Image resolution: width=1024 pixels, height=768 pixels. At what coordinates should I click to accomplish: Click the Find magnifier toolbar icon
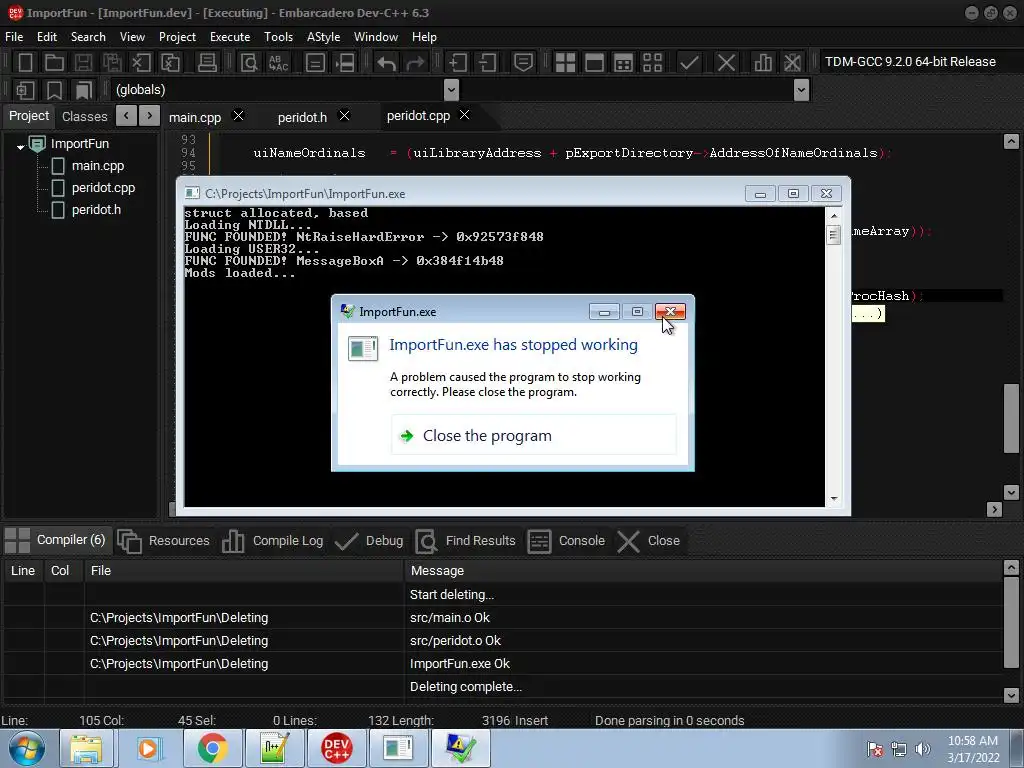point(249,63)
